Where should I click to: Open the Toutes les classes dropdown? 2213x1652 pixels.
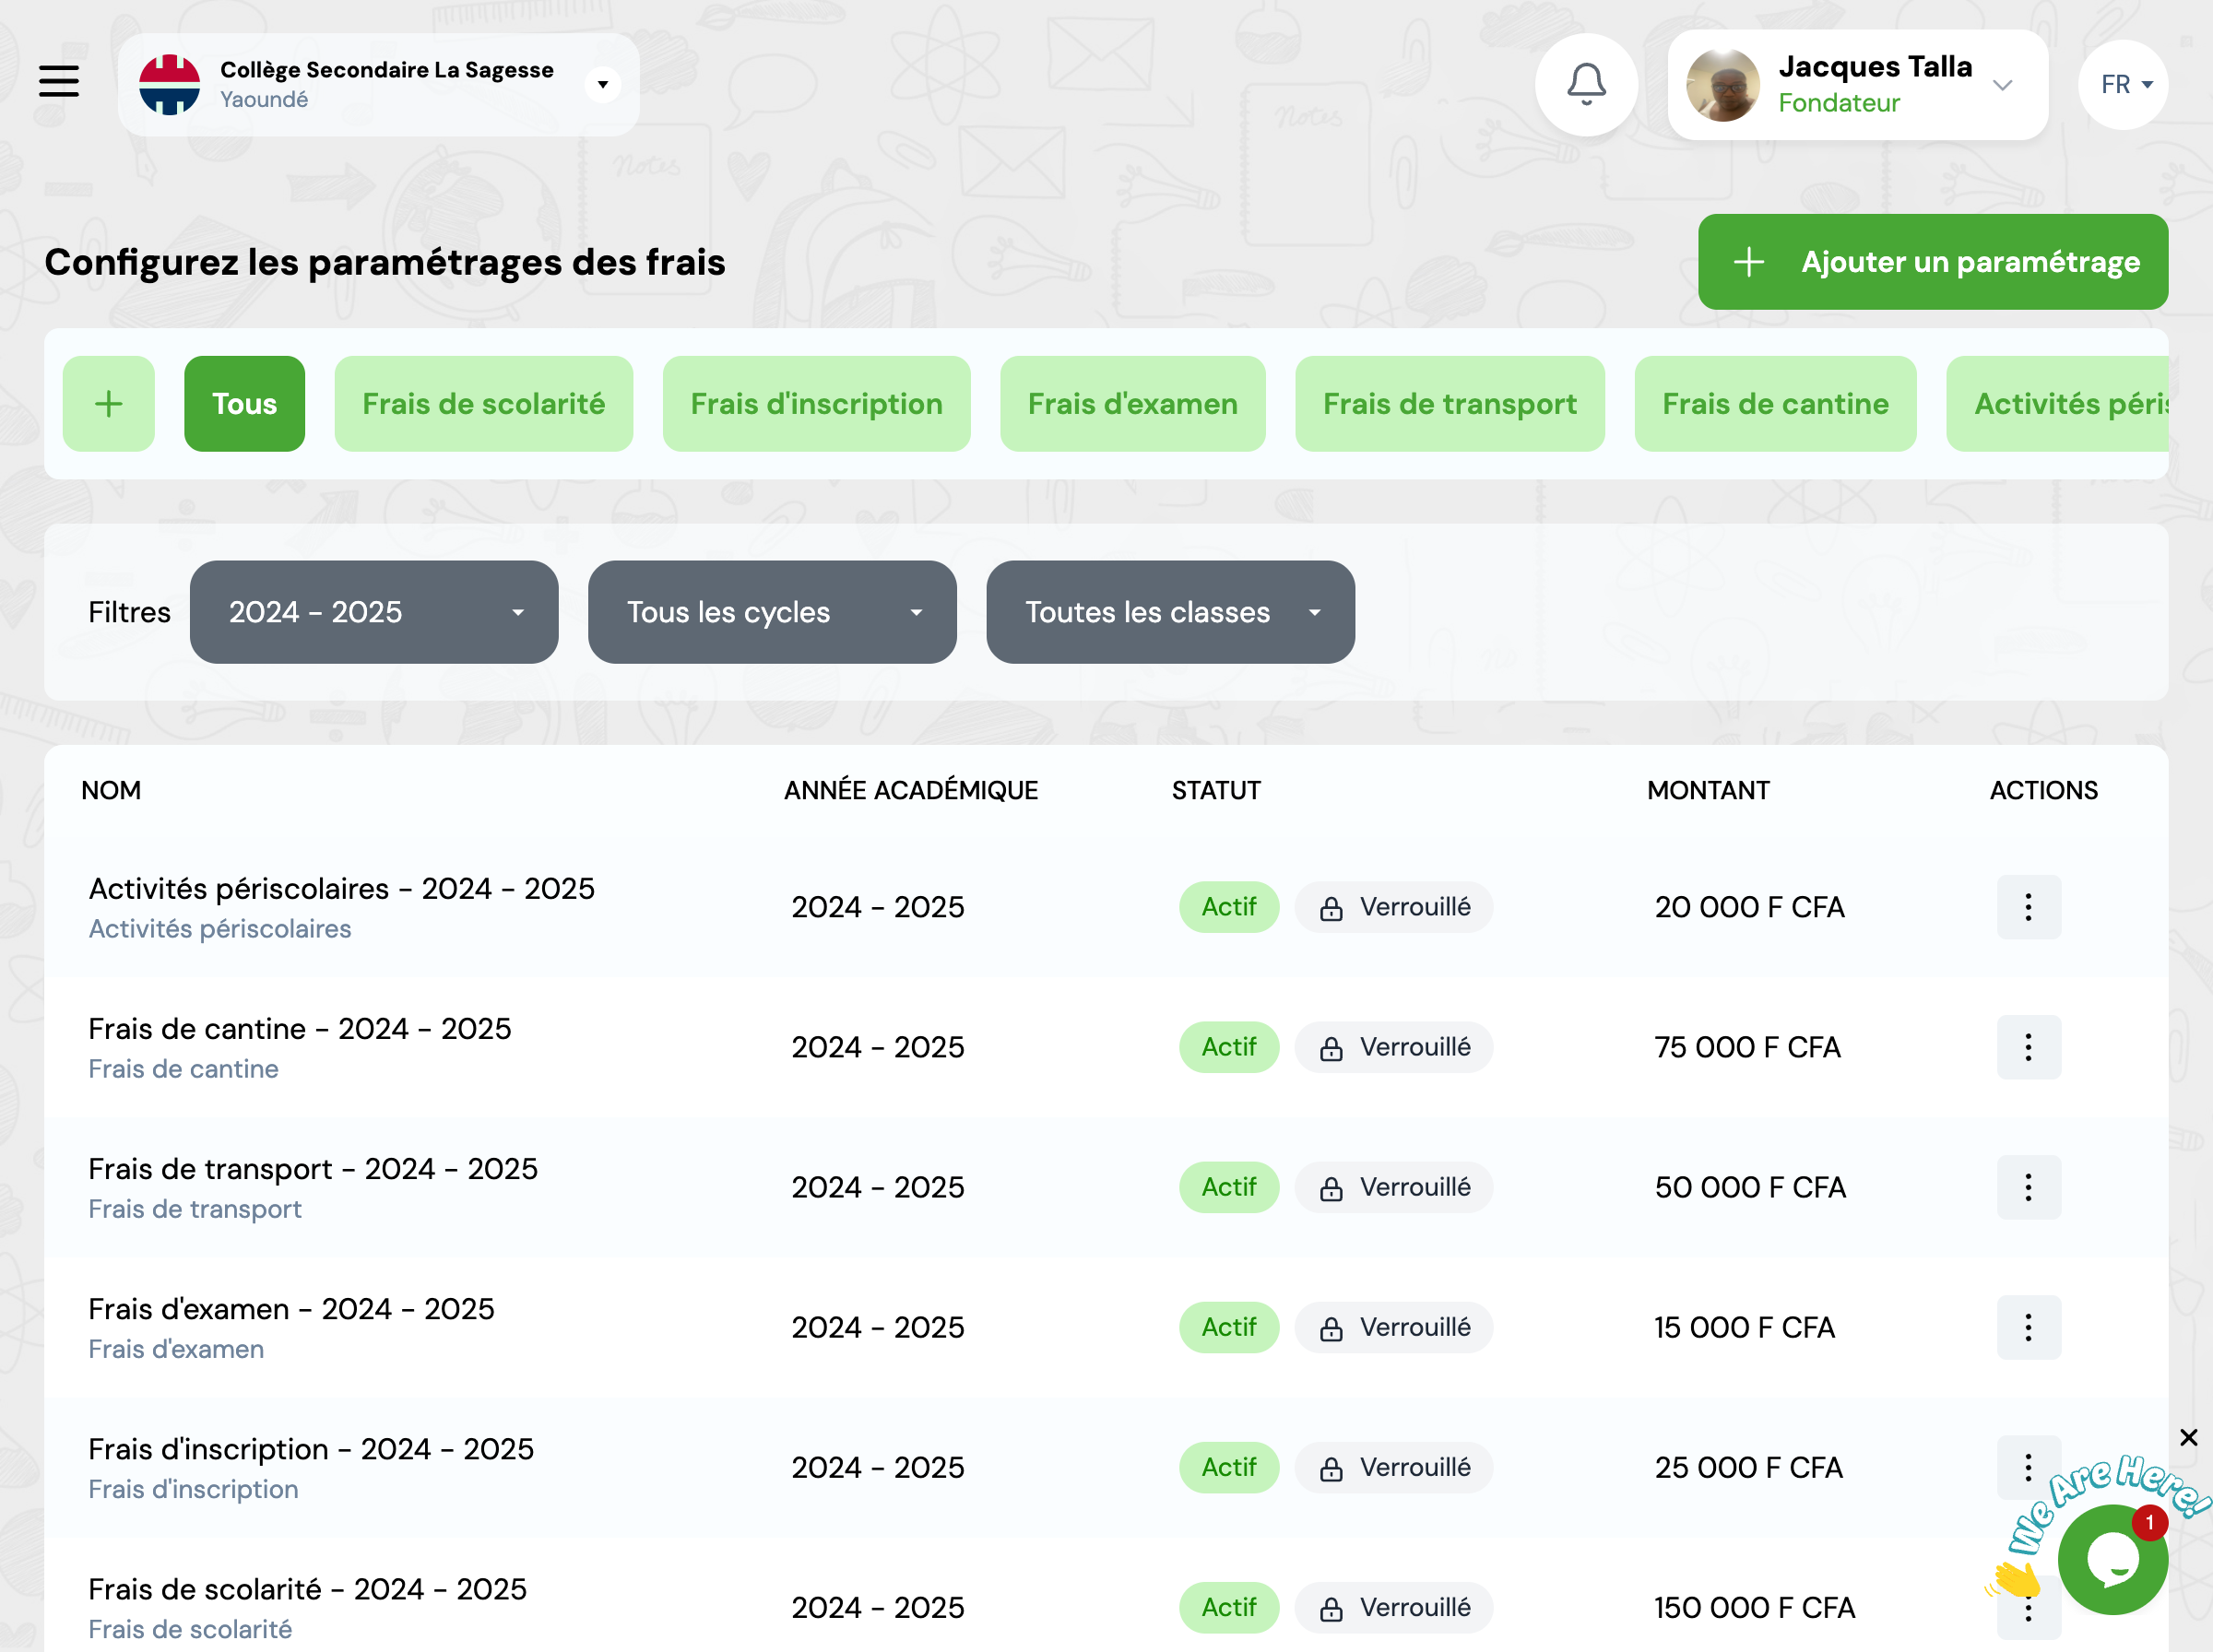[1169, 612]
